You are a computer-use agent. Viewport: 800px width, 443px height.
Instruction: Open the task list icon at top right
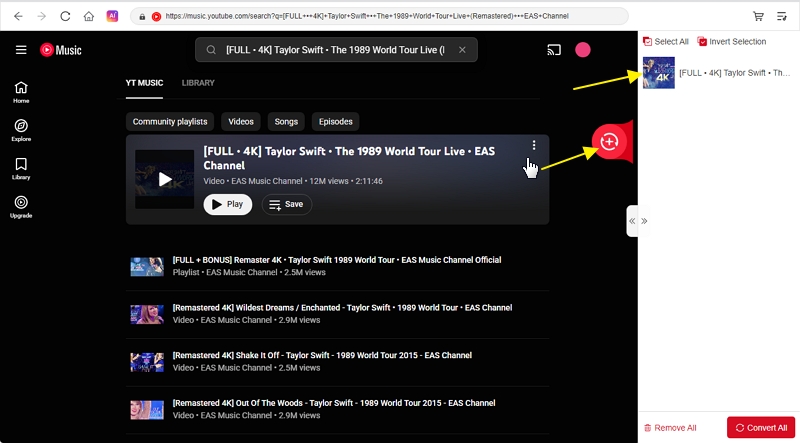click(782, 16)
